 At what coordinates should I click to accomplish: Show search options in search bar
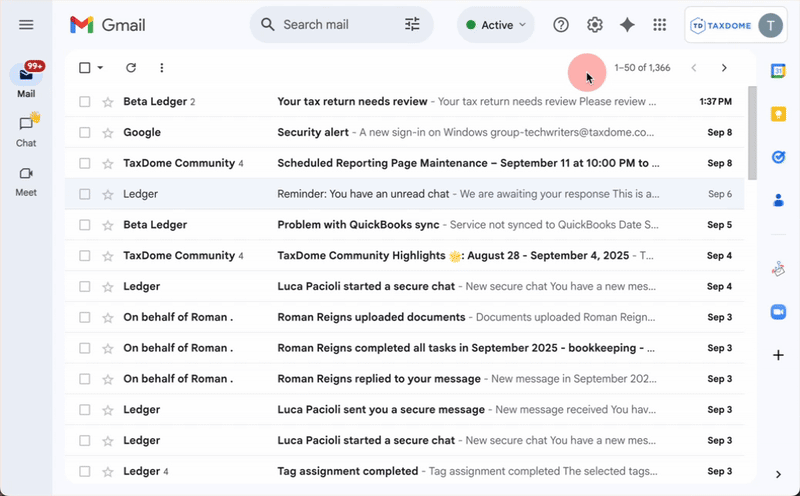tap(412, 25)
